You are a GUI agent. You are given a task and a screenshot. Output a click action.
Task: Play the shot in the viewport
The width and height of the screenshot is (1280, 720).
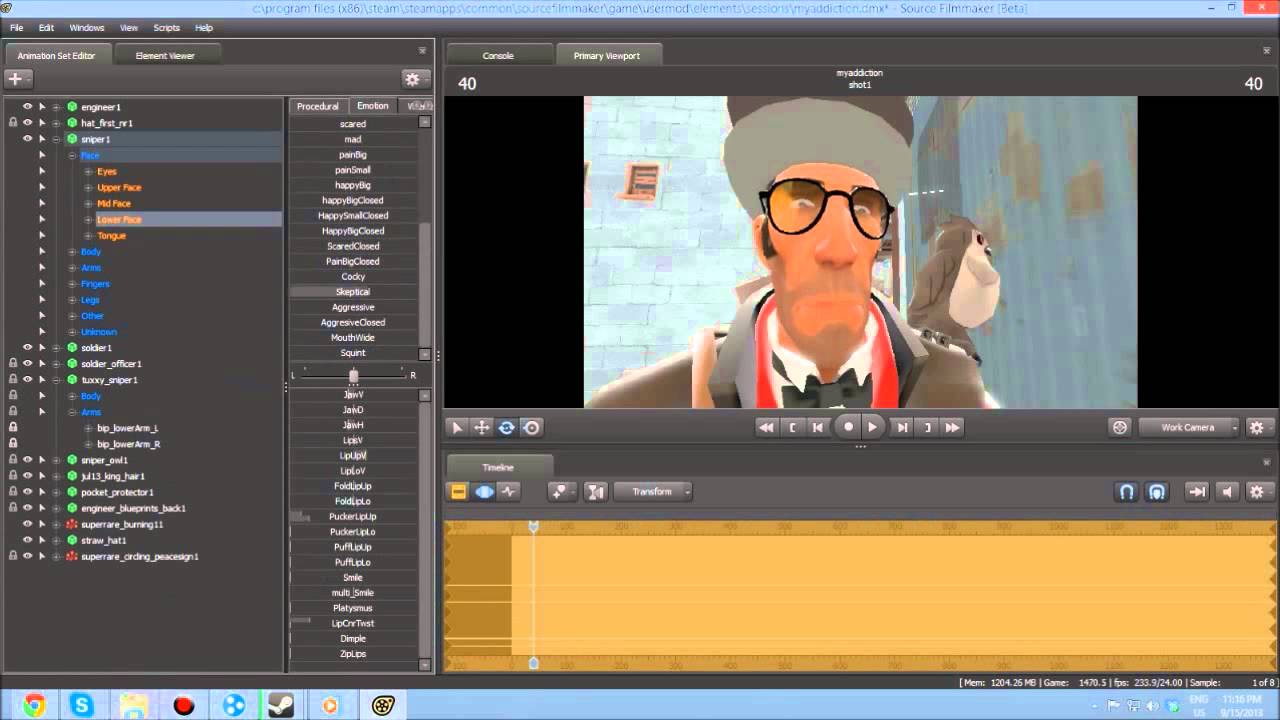pos(873,427)
